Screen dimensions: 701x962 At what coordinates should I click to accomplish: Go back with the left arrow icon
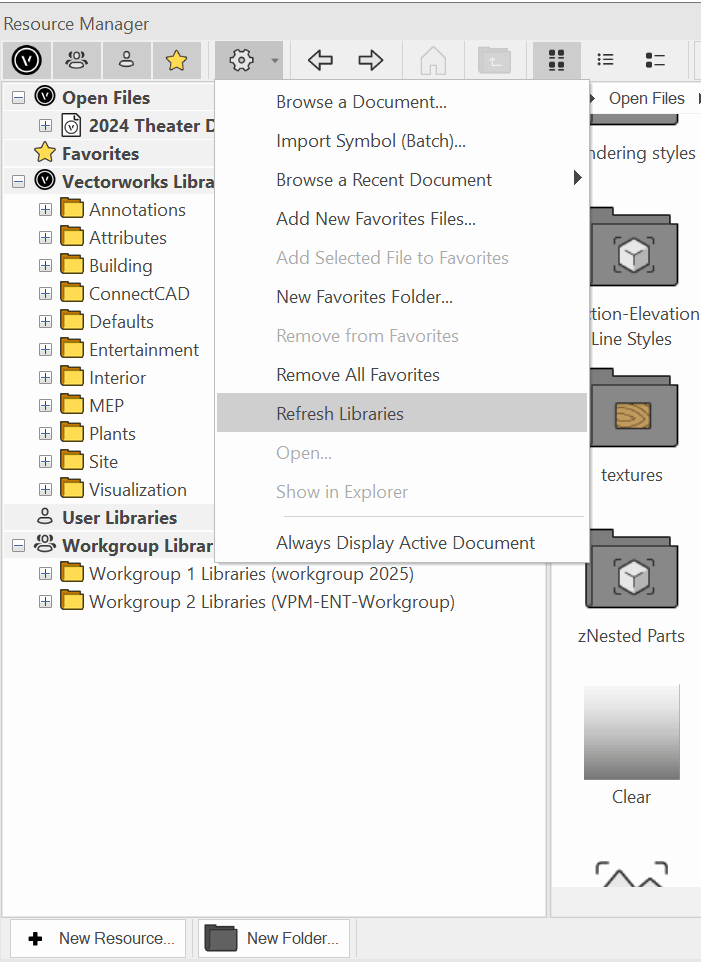click(x=320, y=60)
